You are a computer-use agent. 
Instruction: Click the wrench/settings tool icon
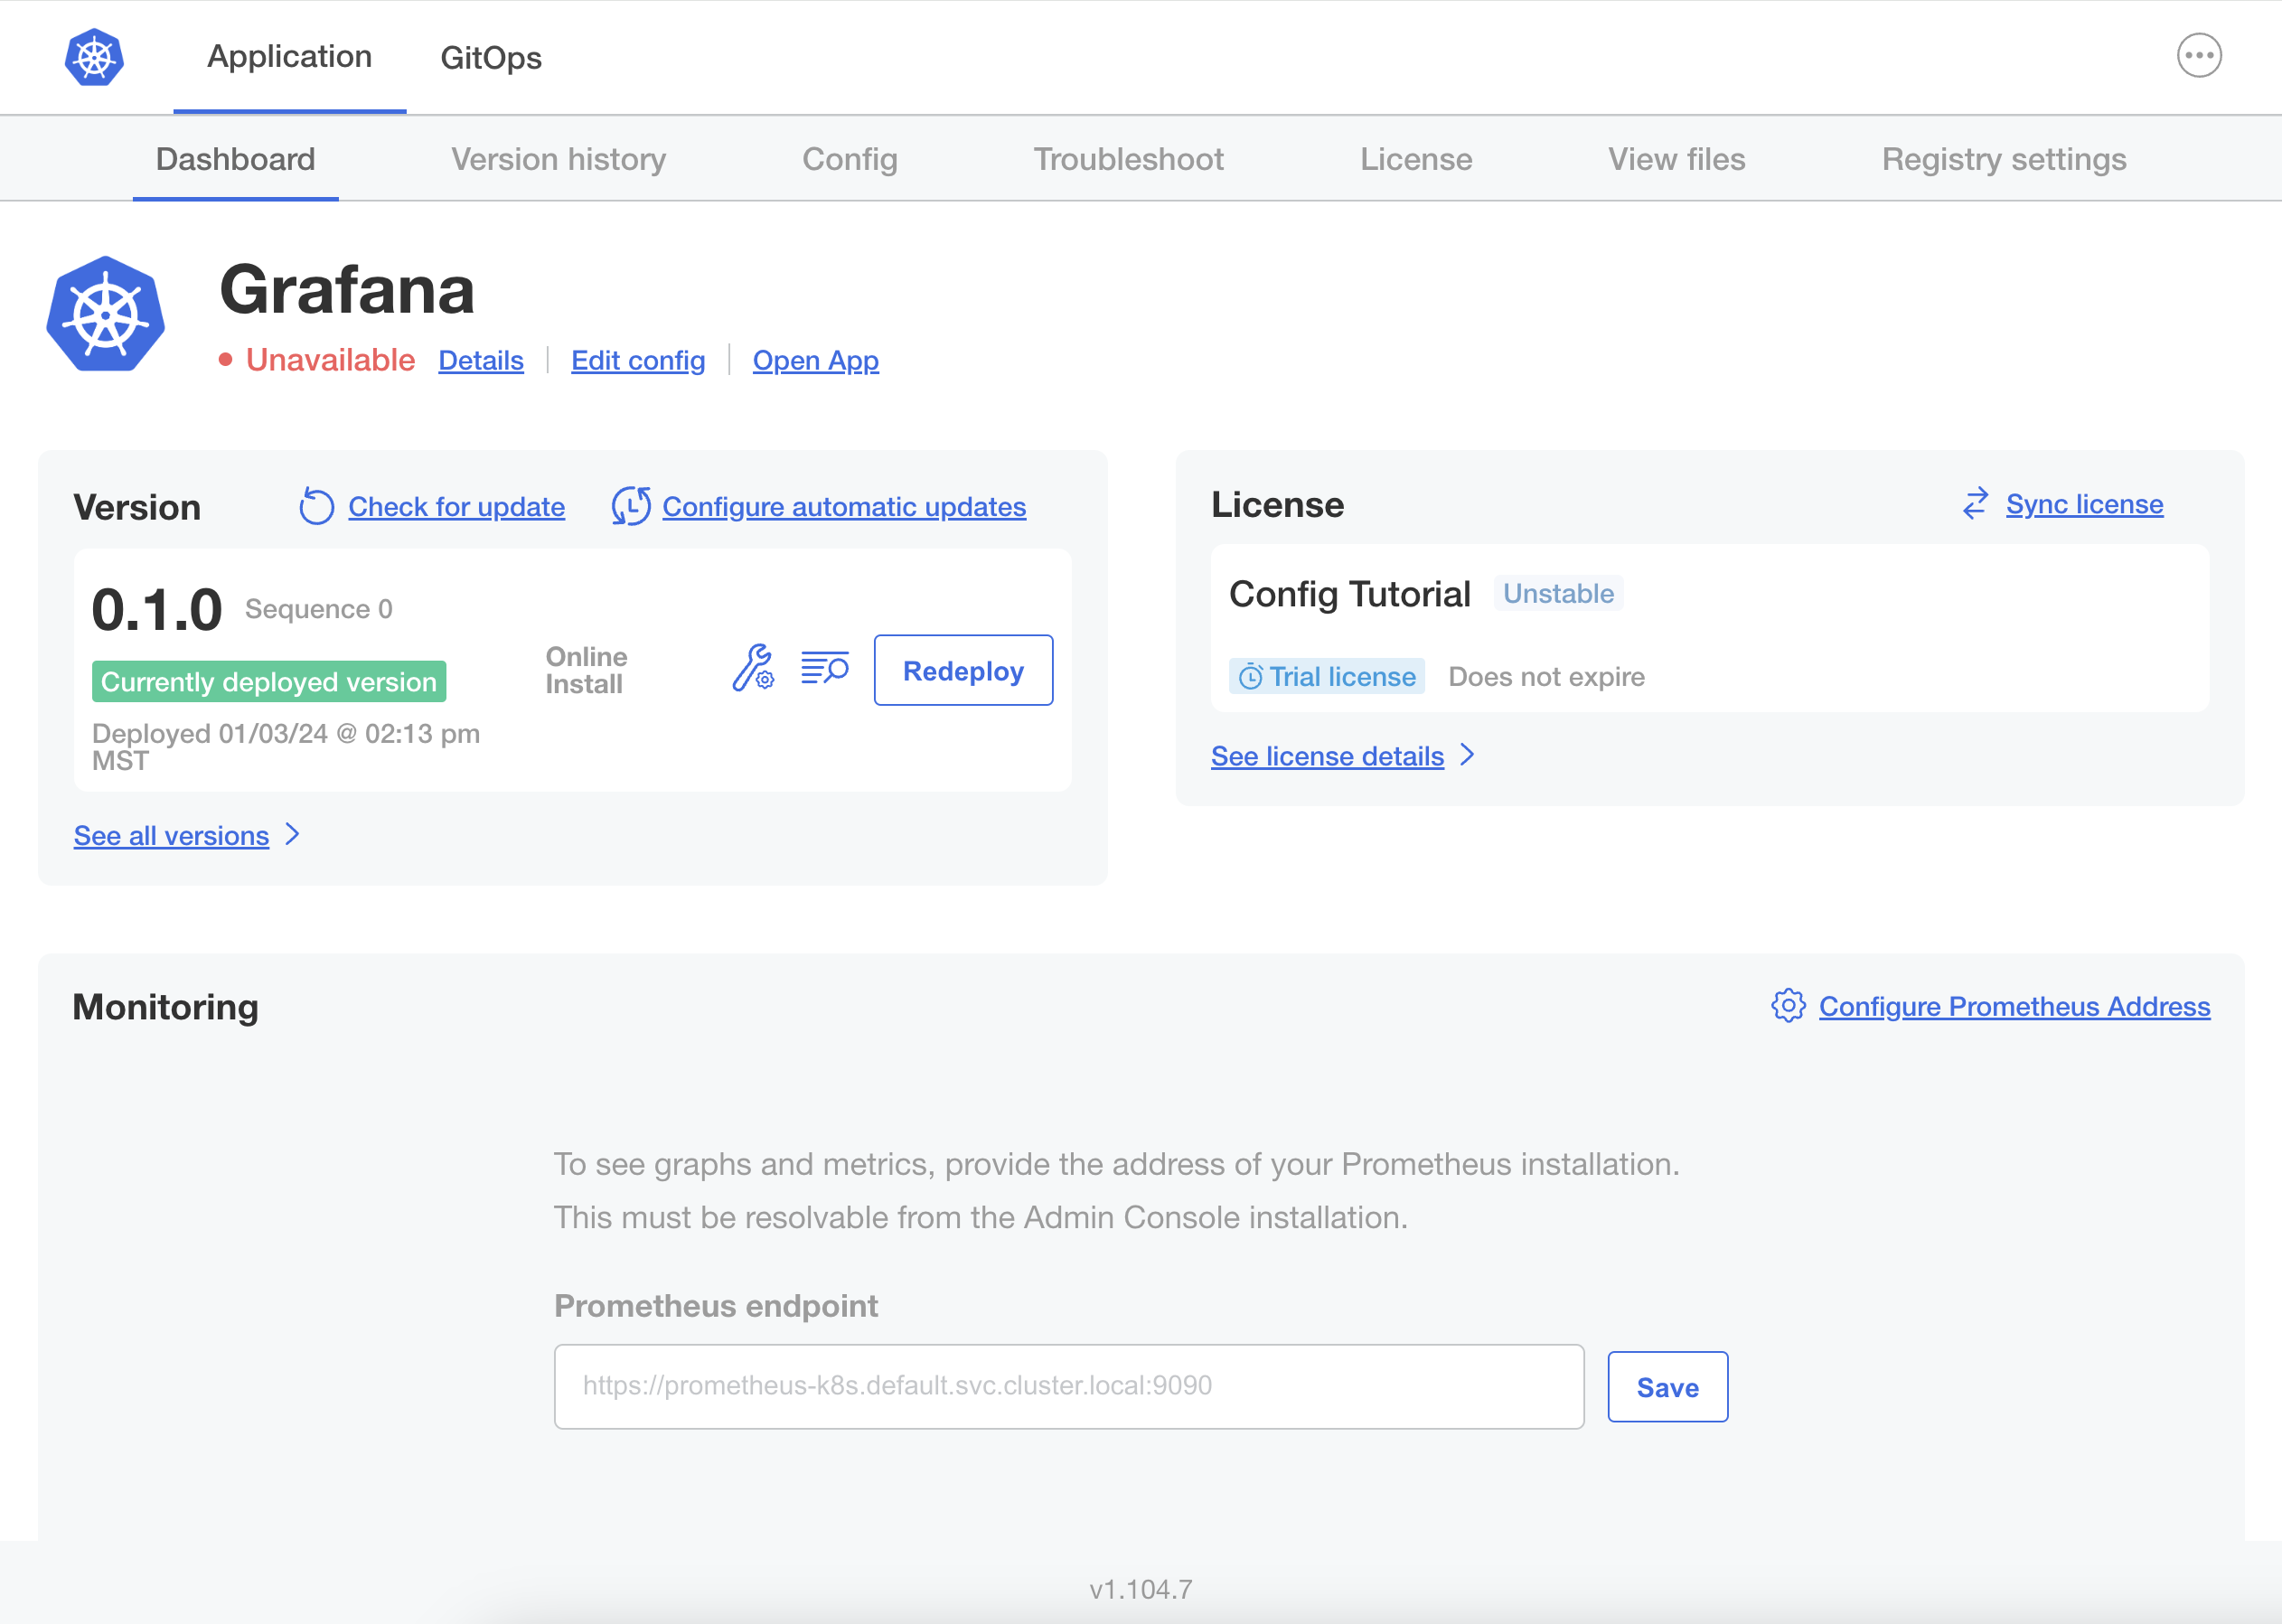point(752,668)
